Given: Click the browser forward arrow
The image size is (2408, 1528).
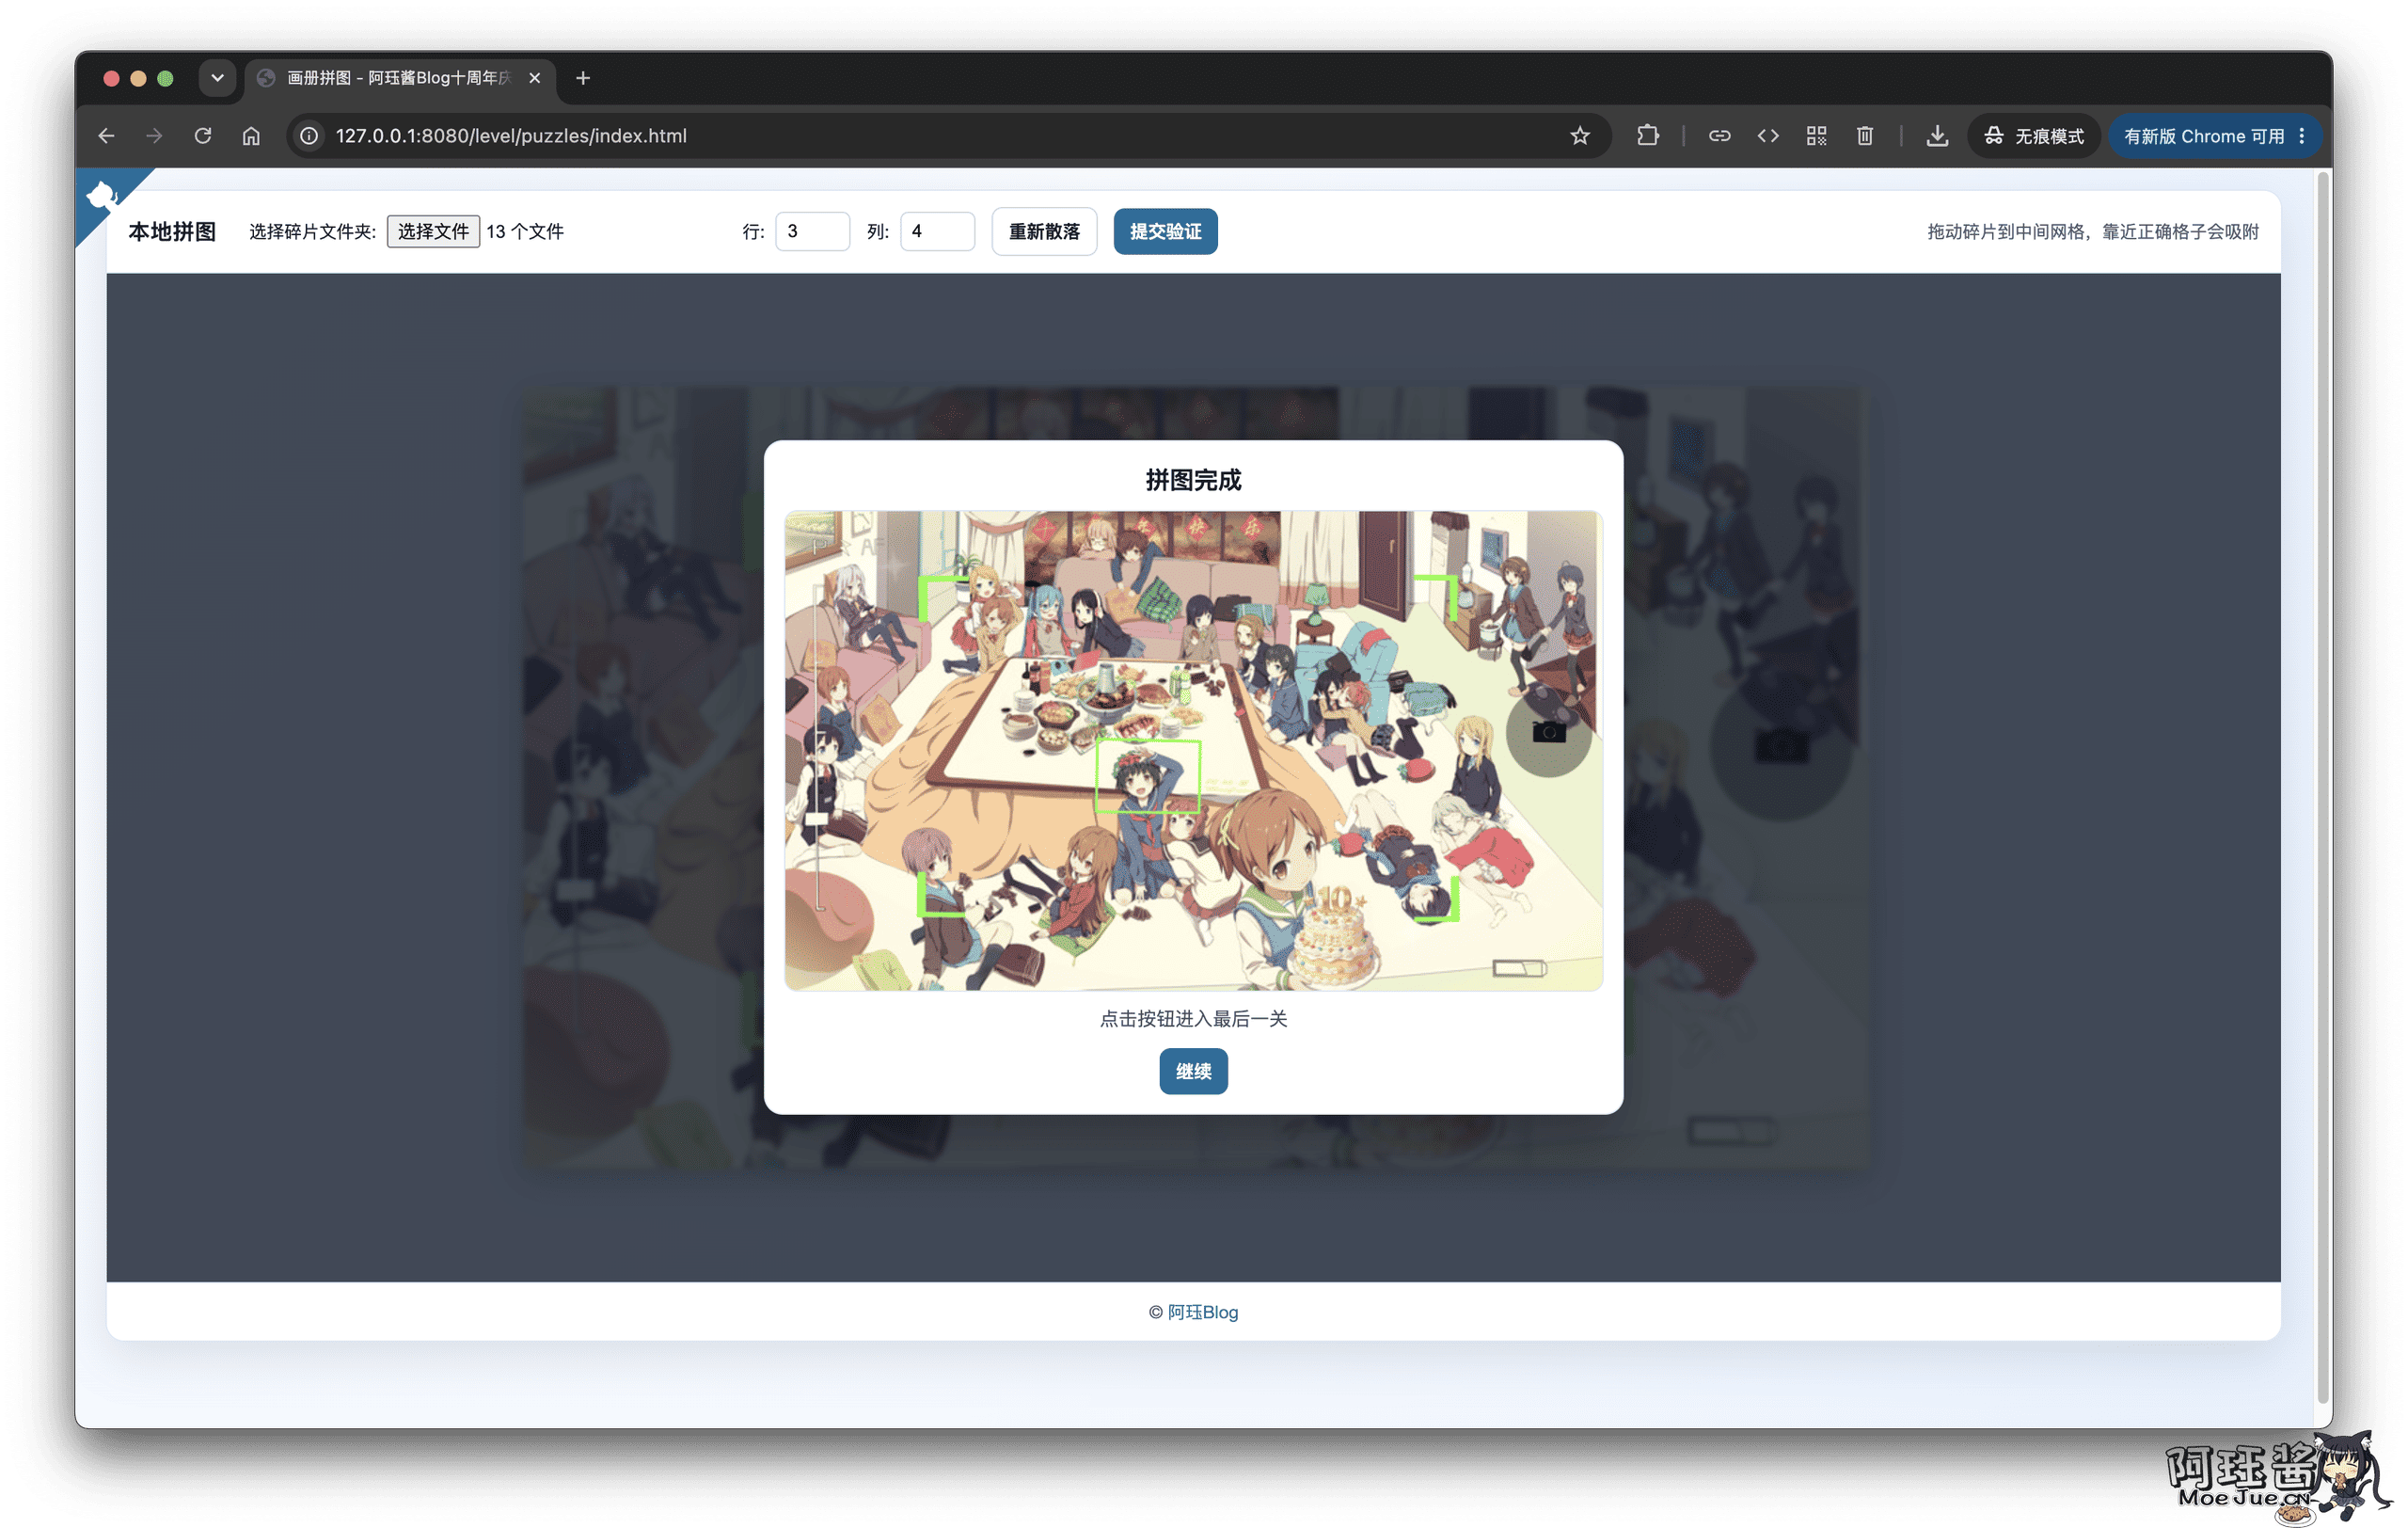Looking at the screenshot, I should click(154, 136).
